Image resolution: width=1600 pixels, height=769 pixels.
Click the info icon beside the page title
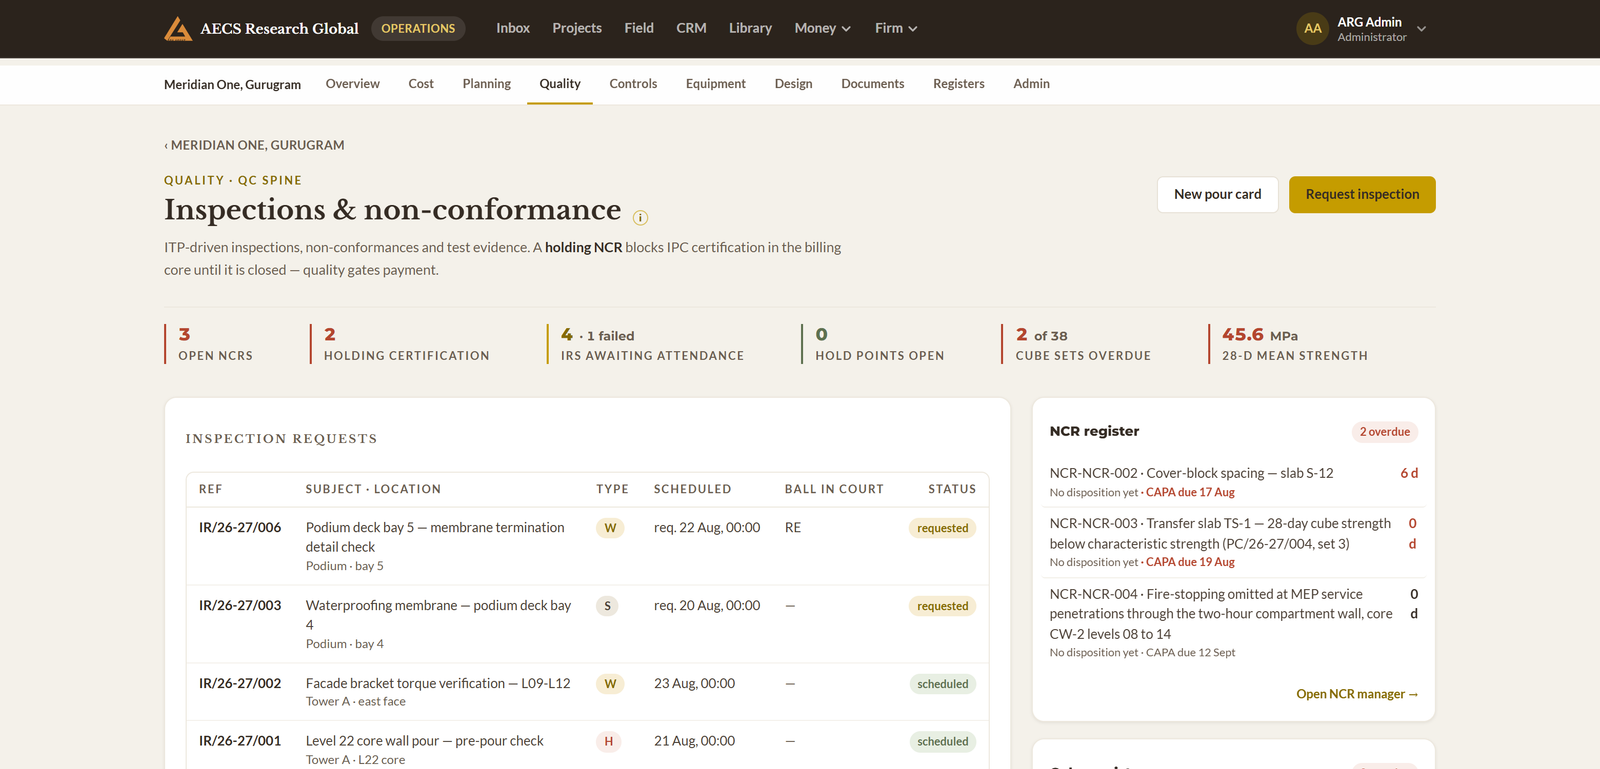click(641, 218)
